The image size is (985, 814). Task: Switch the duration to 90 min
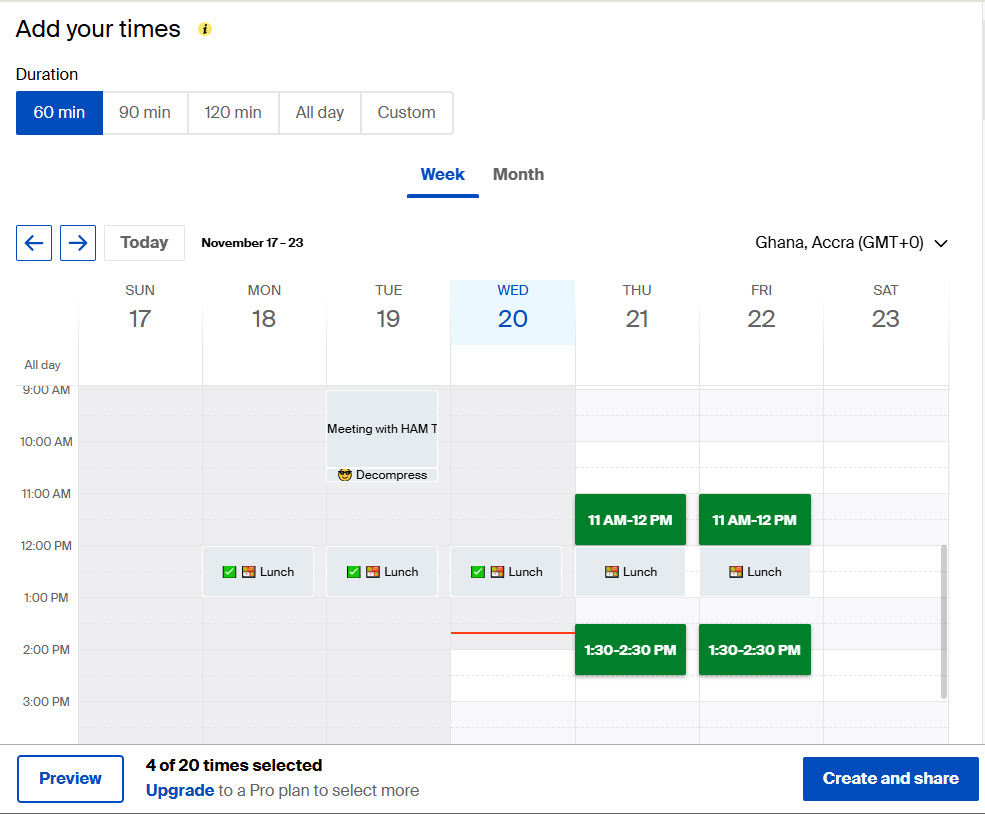(x=144, y=112)
